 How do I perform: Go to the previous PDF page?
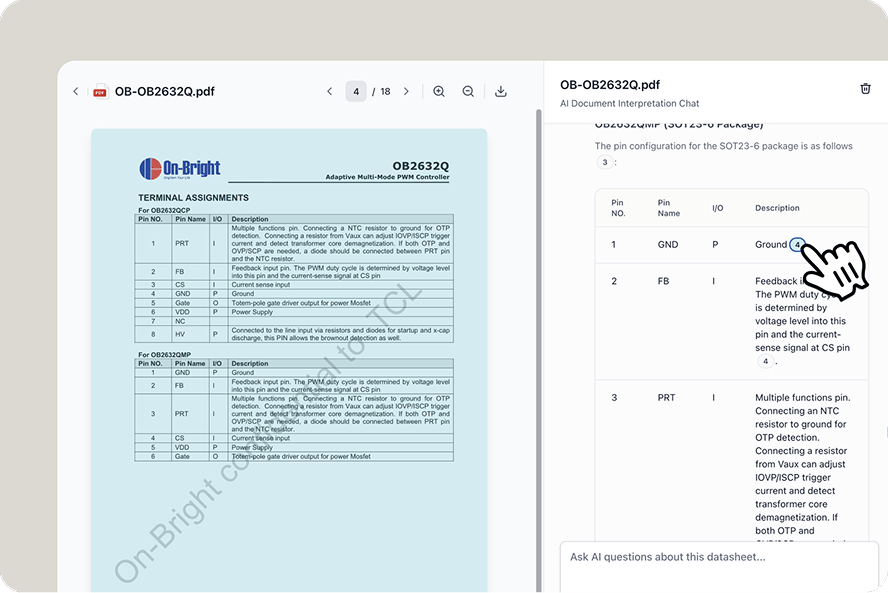[x=330, y=91]
